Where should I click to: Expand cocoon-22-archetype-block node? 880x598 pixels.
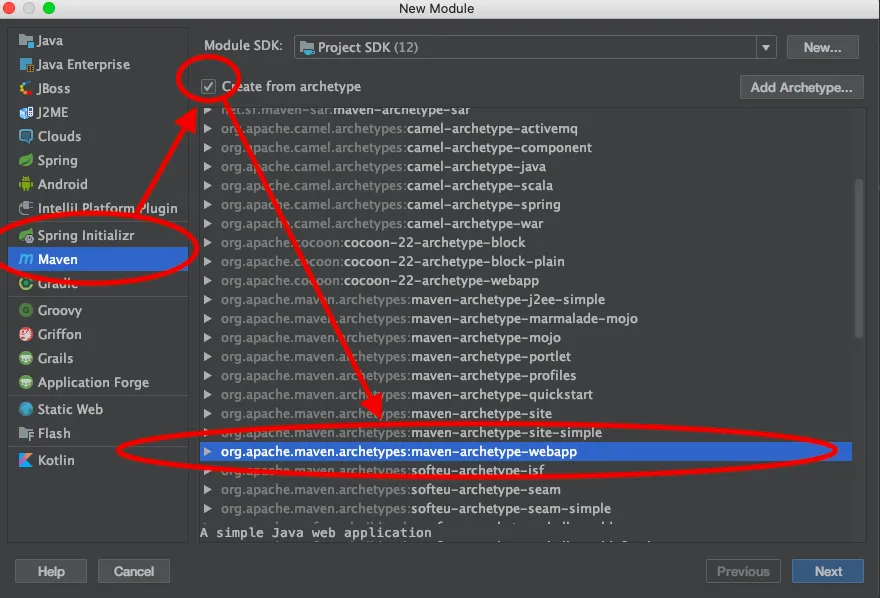[208, 243]
